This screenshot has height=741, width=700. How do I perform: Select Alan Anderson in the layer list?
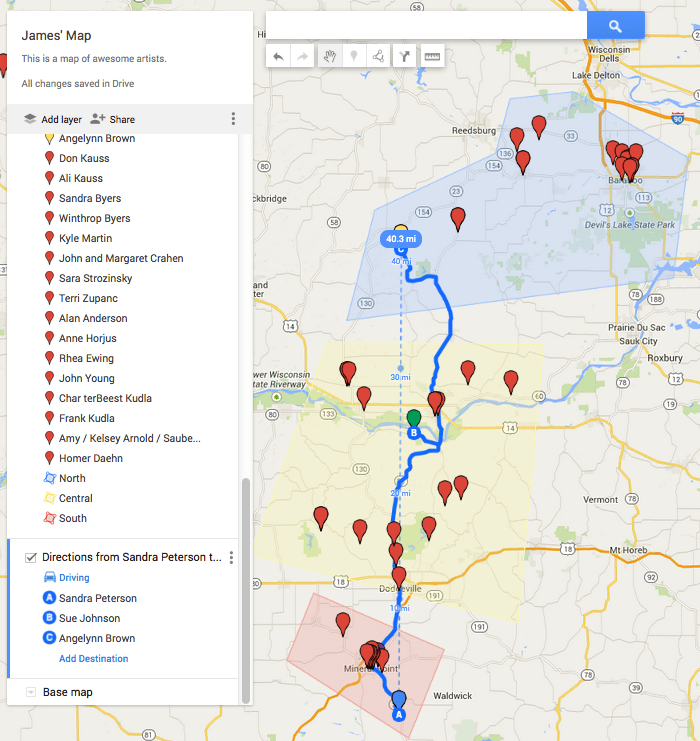pyautogui.click(x=93, y=318)
